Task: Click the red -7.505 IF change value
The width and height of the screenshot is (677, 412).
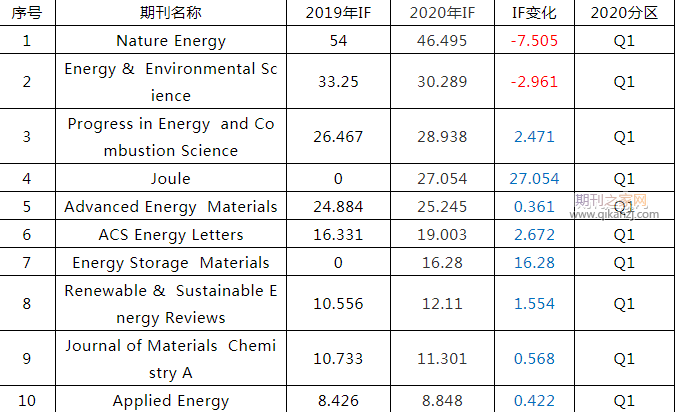Action: pos(534,41)
